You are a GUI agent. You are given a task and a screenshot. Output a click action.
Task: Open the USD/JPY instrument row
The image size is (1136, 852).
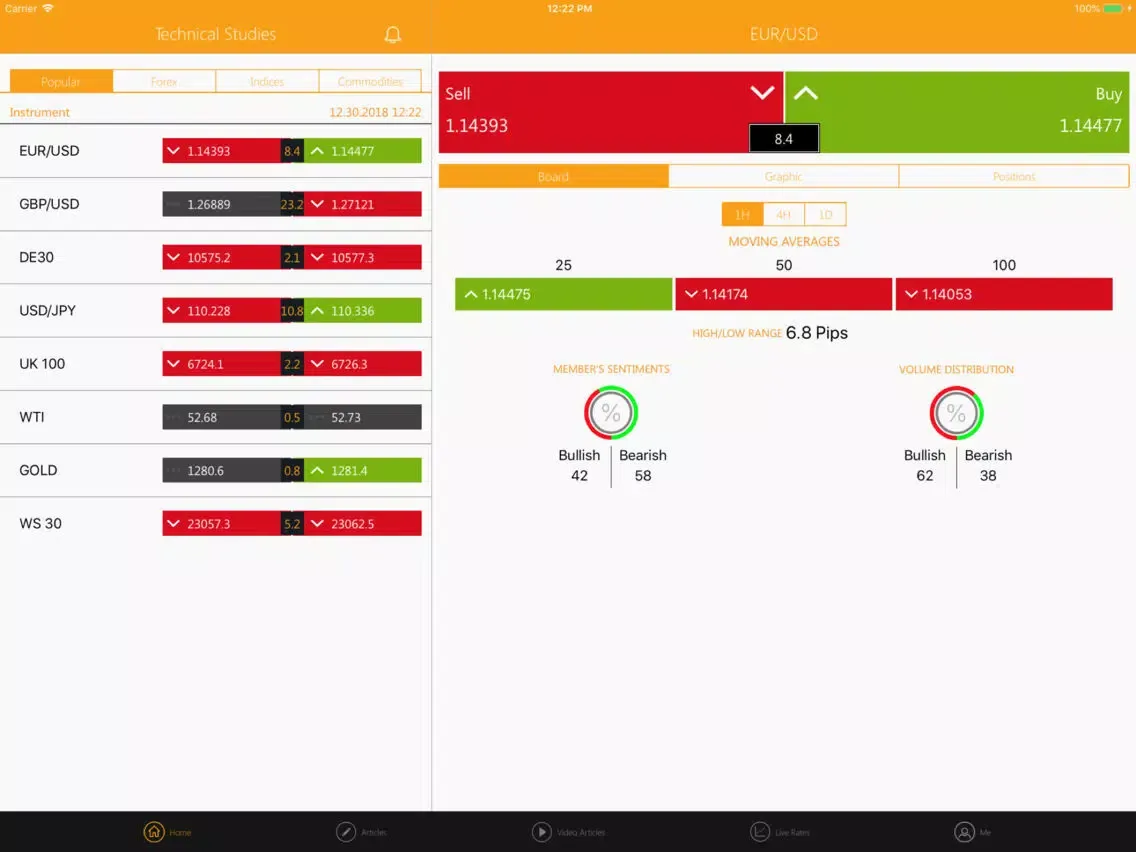click(216, 310)
